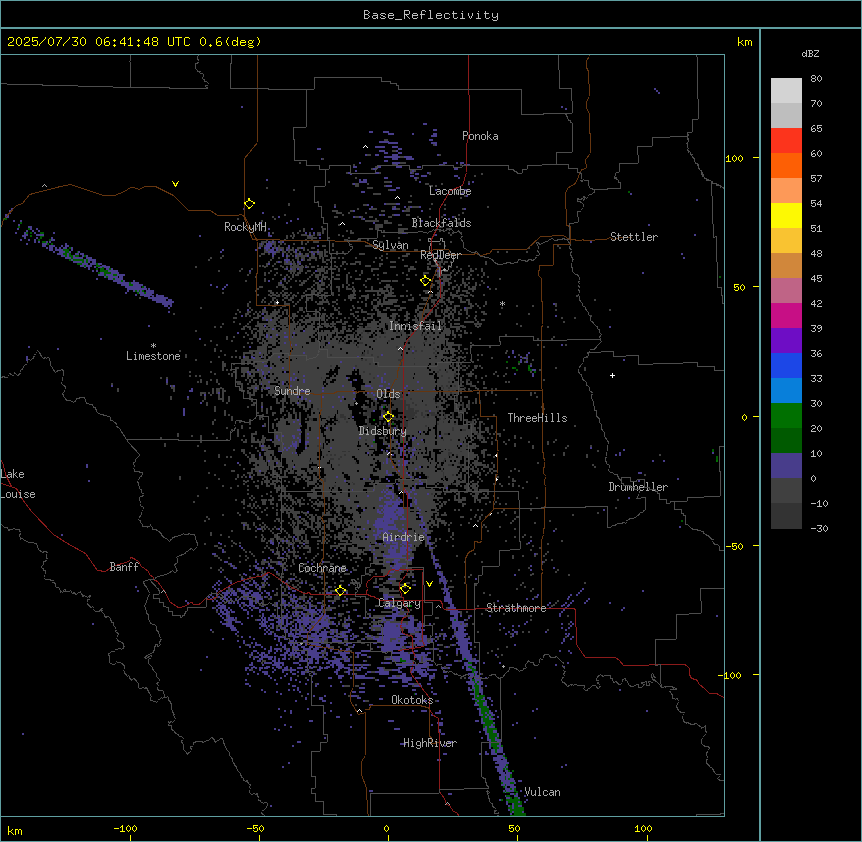Click the Didsbury label
The height and width of the screenshot is (842, 862).
(x=383, y=431)
